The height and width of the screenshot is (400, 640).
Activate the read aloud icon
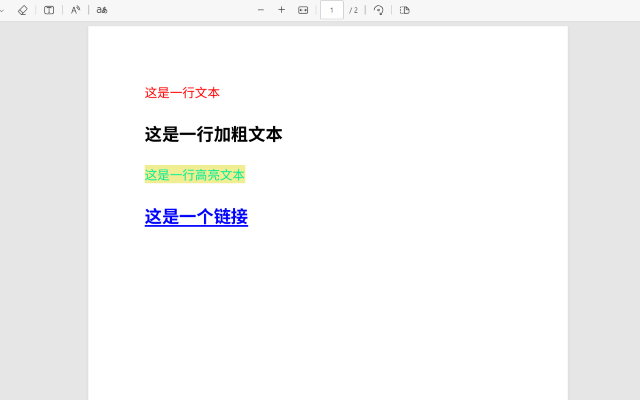(76, 10)
